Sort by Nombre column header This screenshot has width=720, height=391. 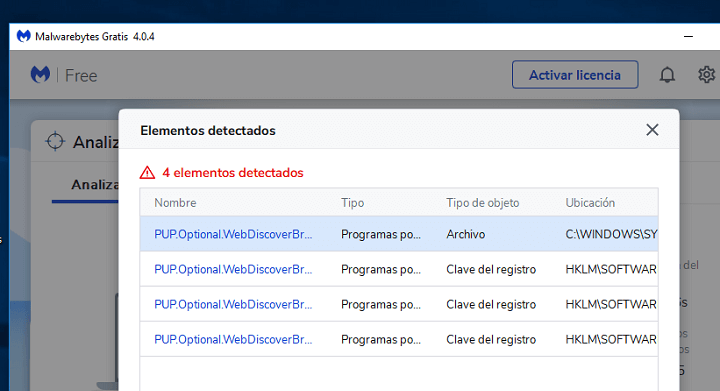[x=175, y=203]
